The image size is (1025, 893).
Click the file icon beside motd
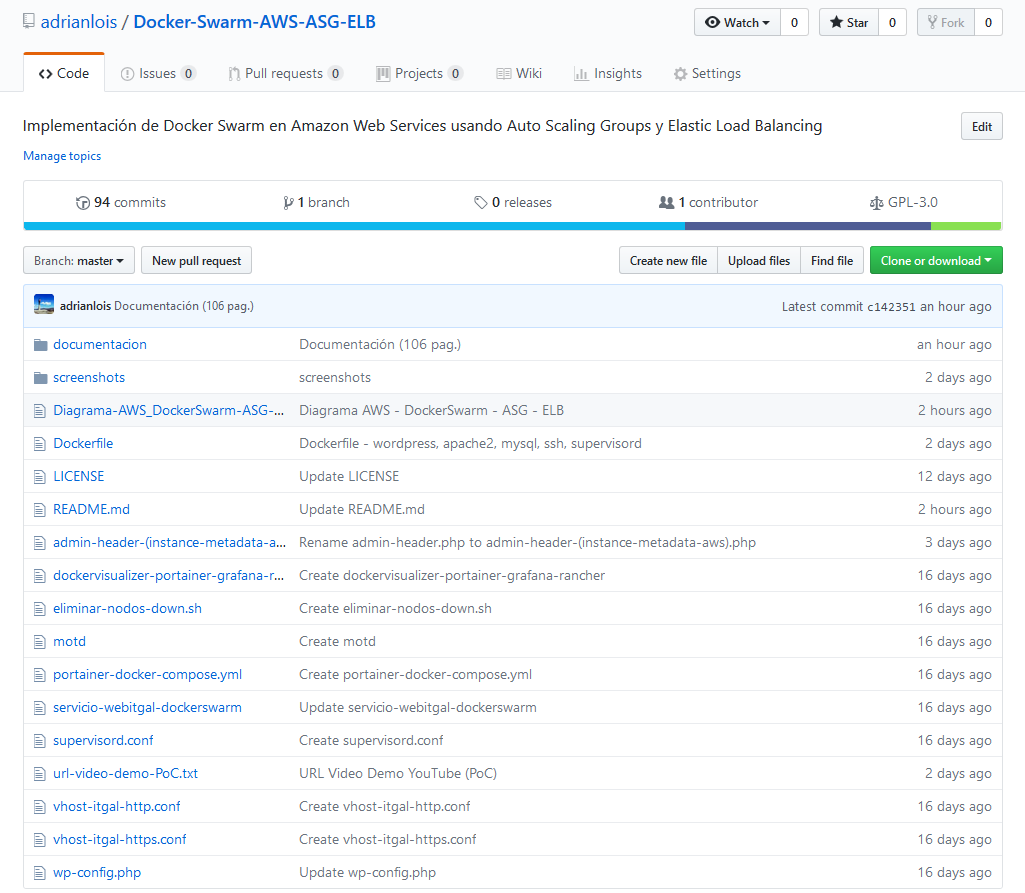tap(40, 642)
